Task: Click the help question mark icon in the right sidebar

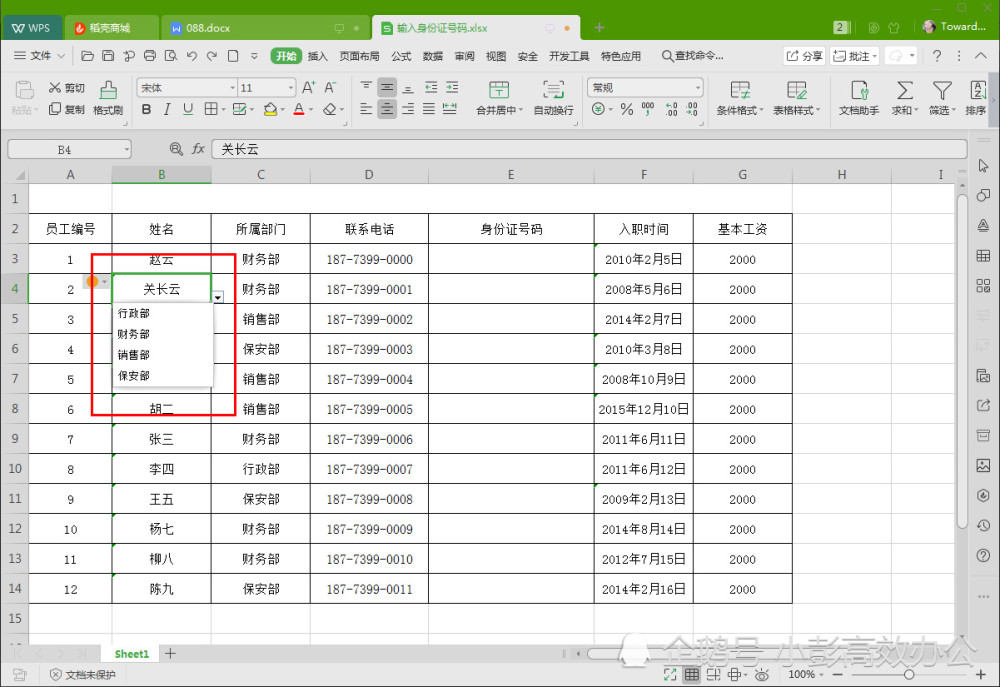Action: coord(983,556)
